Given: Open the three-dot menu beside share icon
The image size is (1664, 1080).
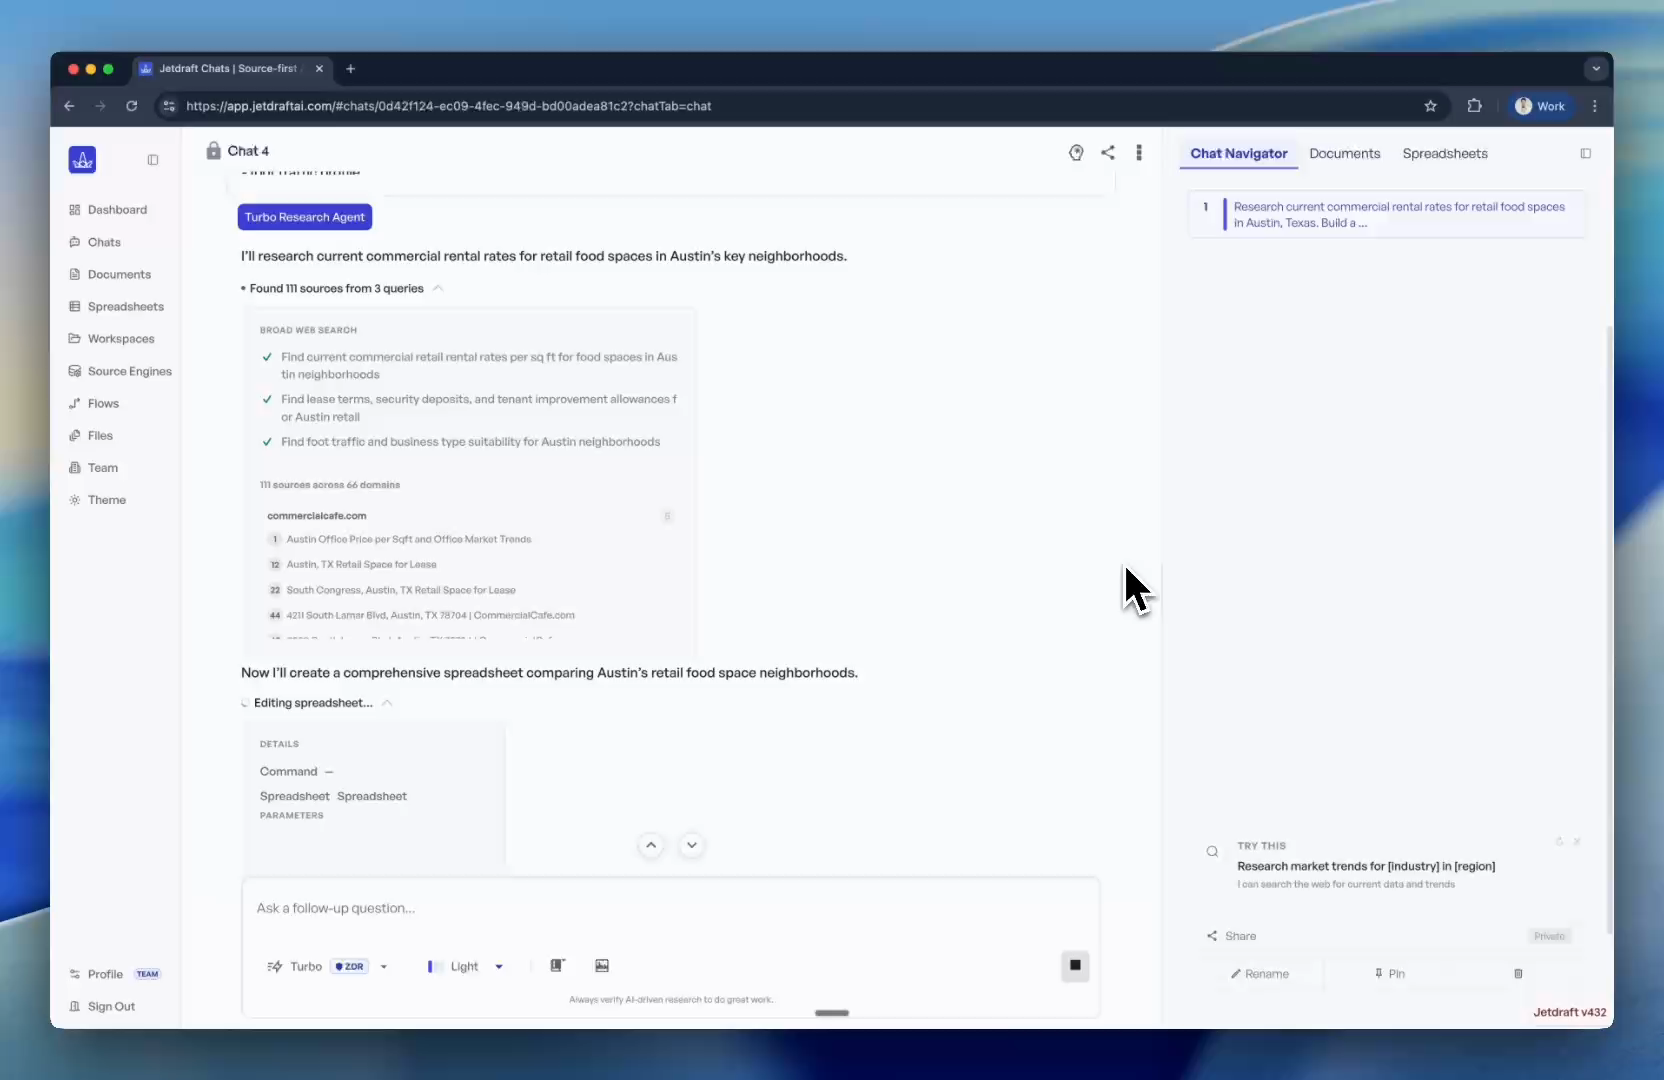Looking at the screenshot, I should (1140, 152).
